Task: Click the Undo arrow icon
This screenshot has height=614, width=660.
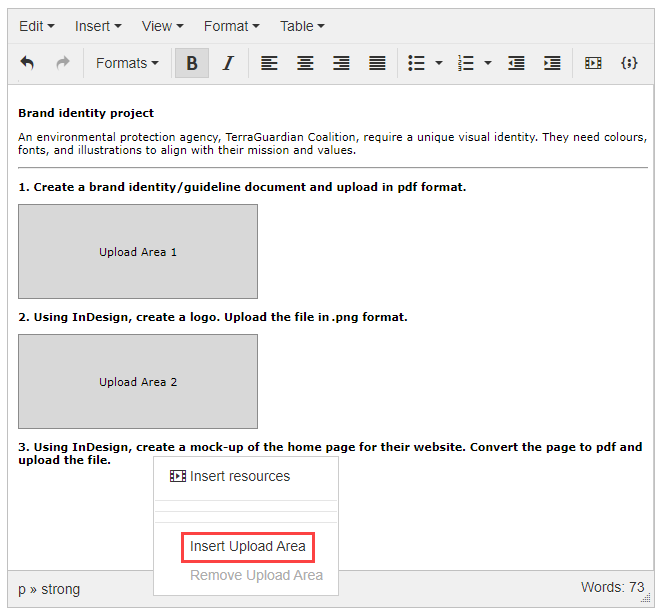Action: [27, 63]
